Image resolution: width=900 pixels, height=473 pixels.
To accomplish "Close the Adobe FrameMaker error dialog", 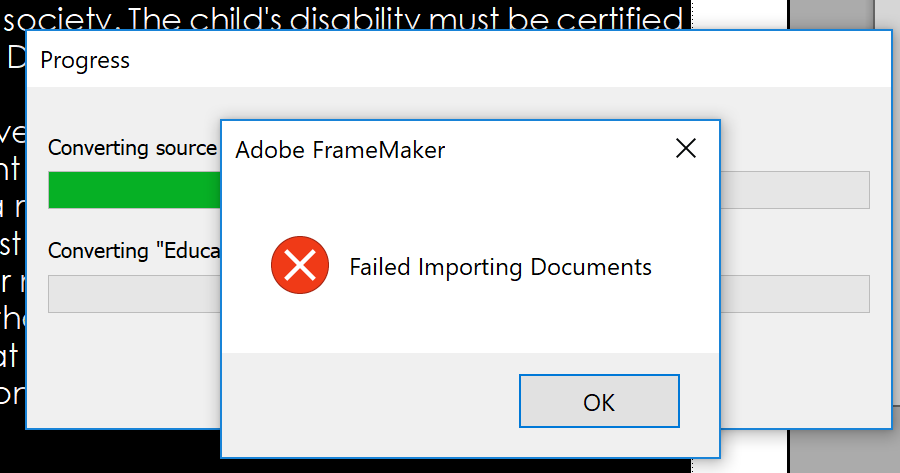I will pos(686,148).
